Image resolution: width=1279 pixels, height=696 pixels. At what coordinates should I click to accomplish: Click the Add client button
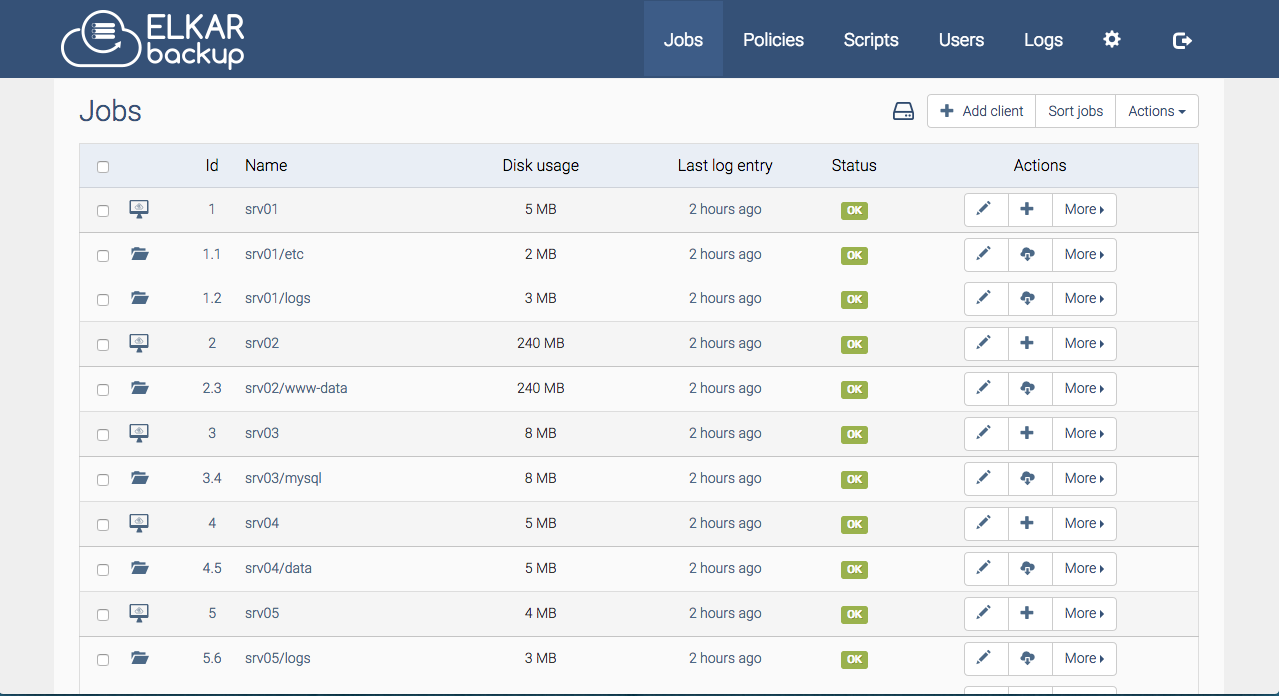(x=981, y=111)
